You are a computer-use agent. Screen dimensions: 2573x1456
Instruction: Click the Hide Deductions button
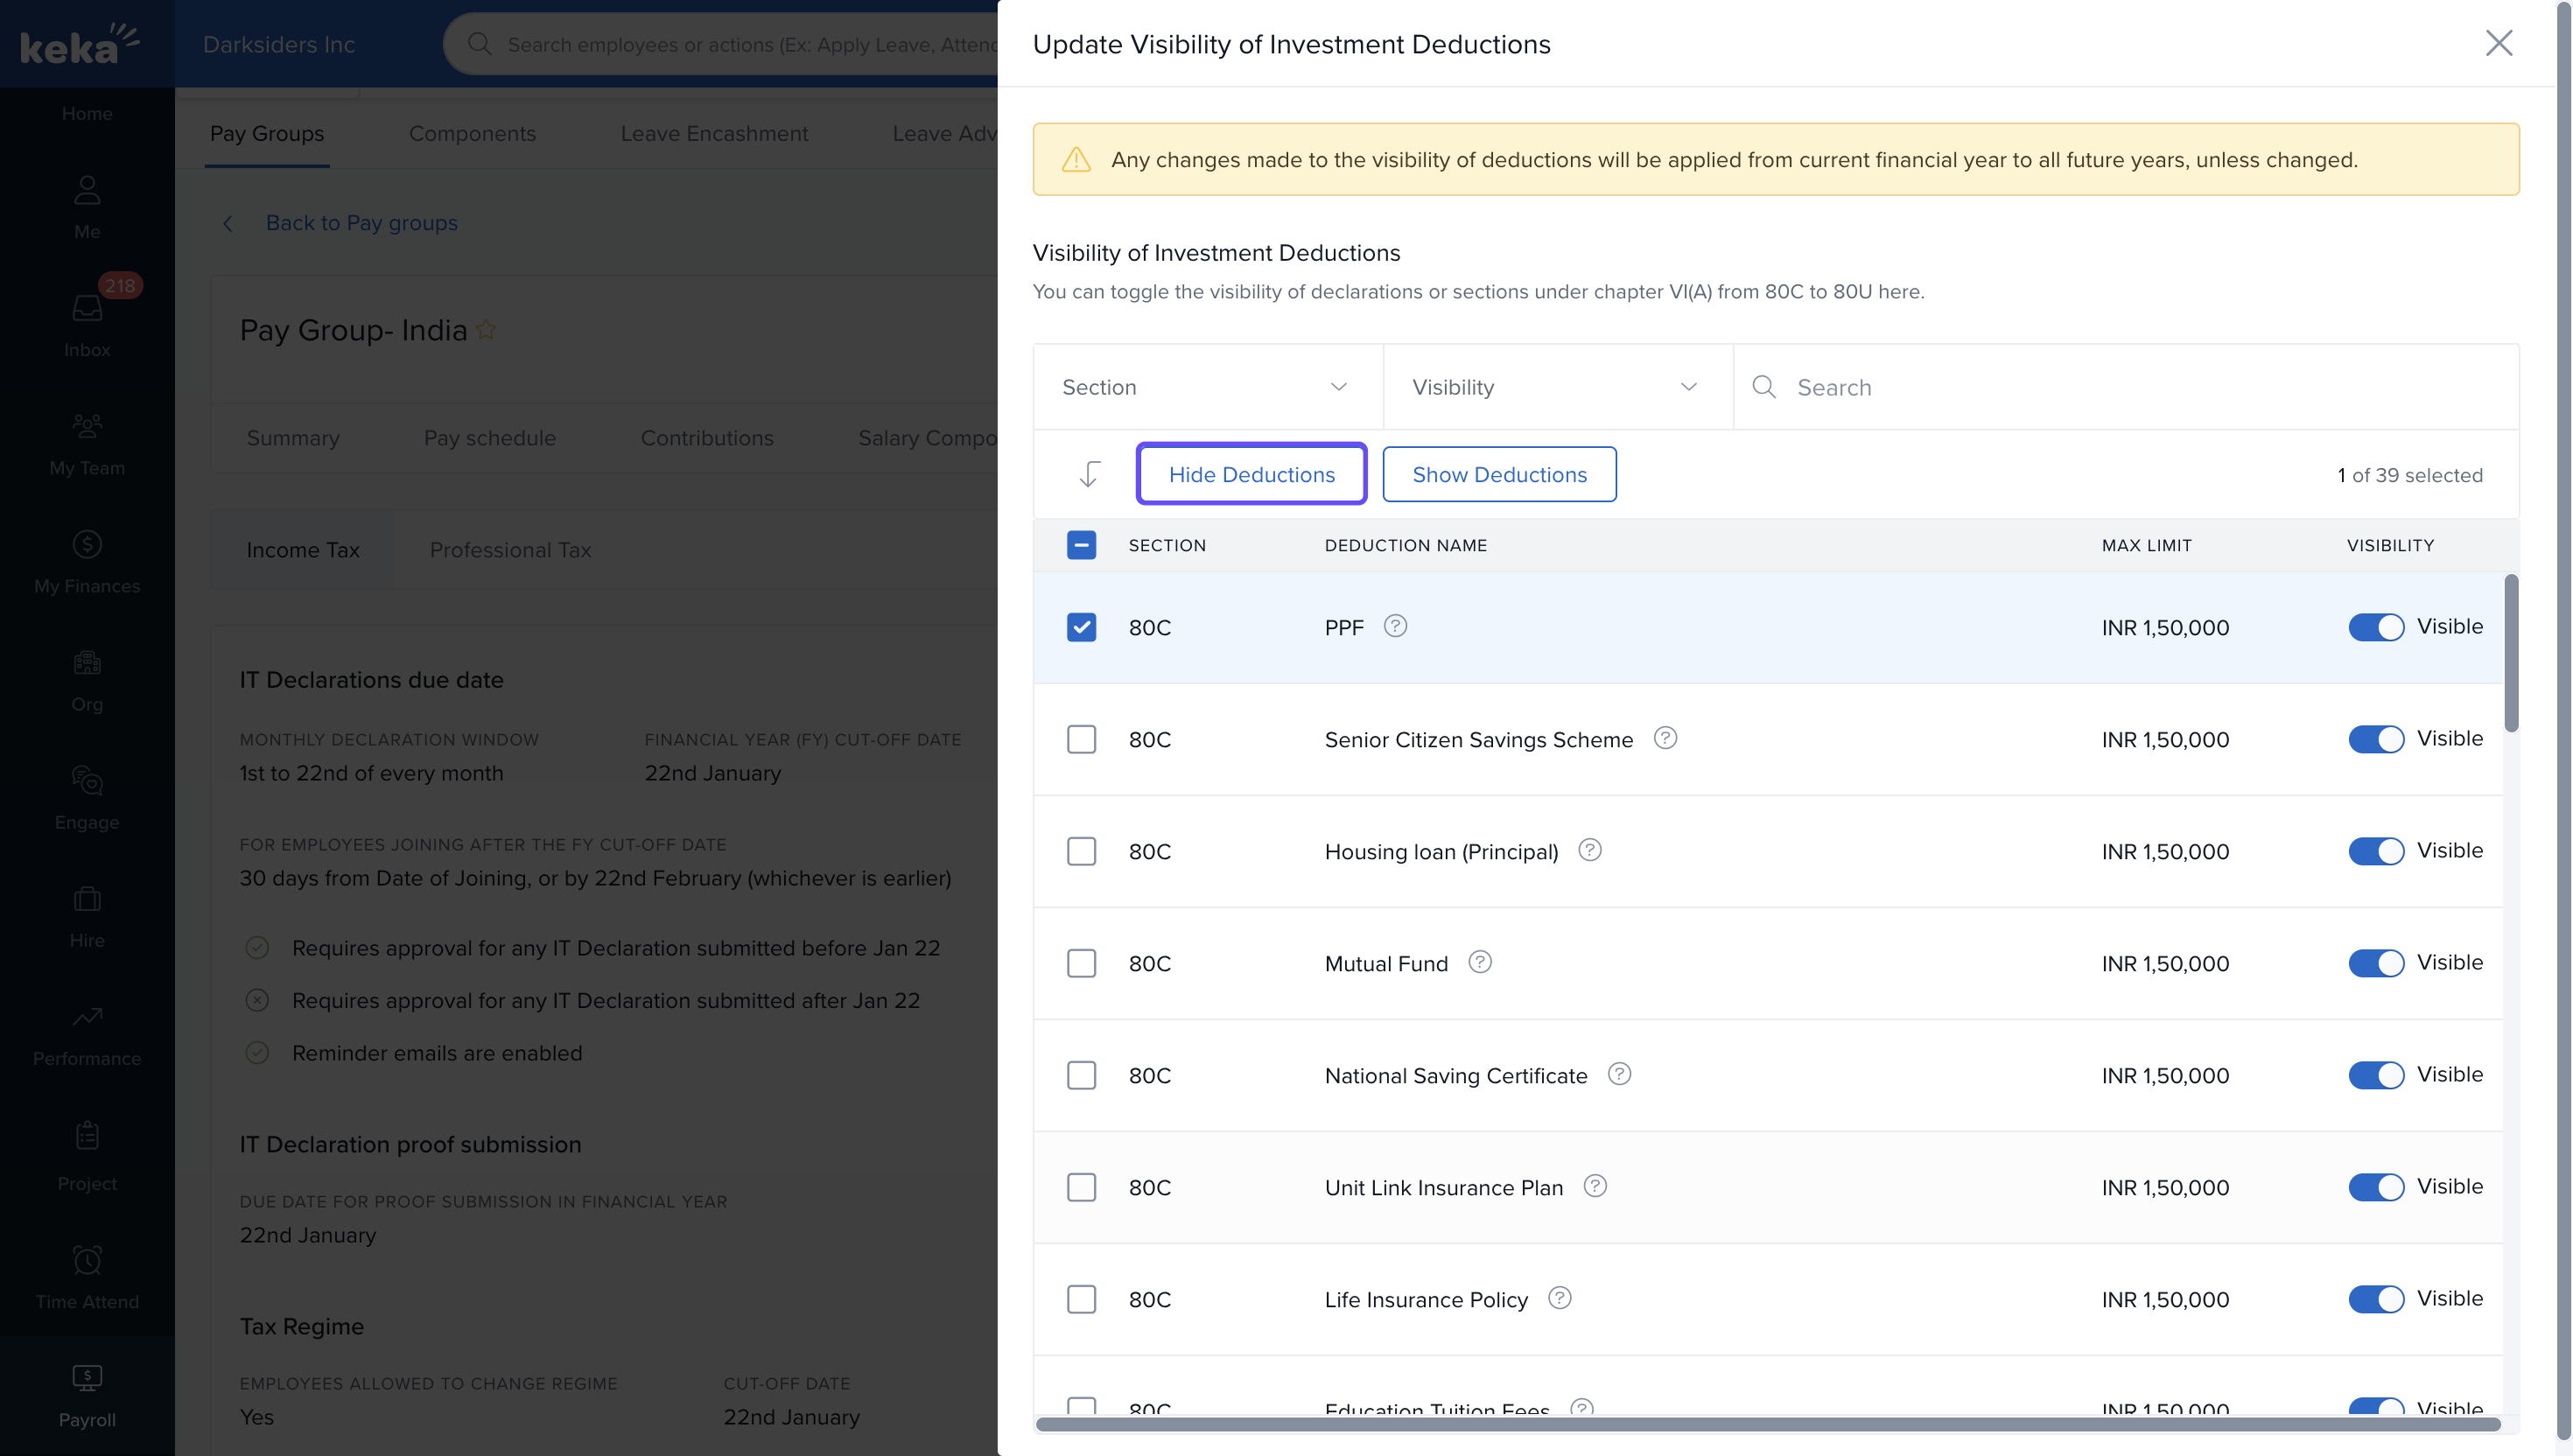(x=1251, y=474)
